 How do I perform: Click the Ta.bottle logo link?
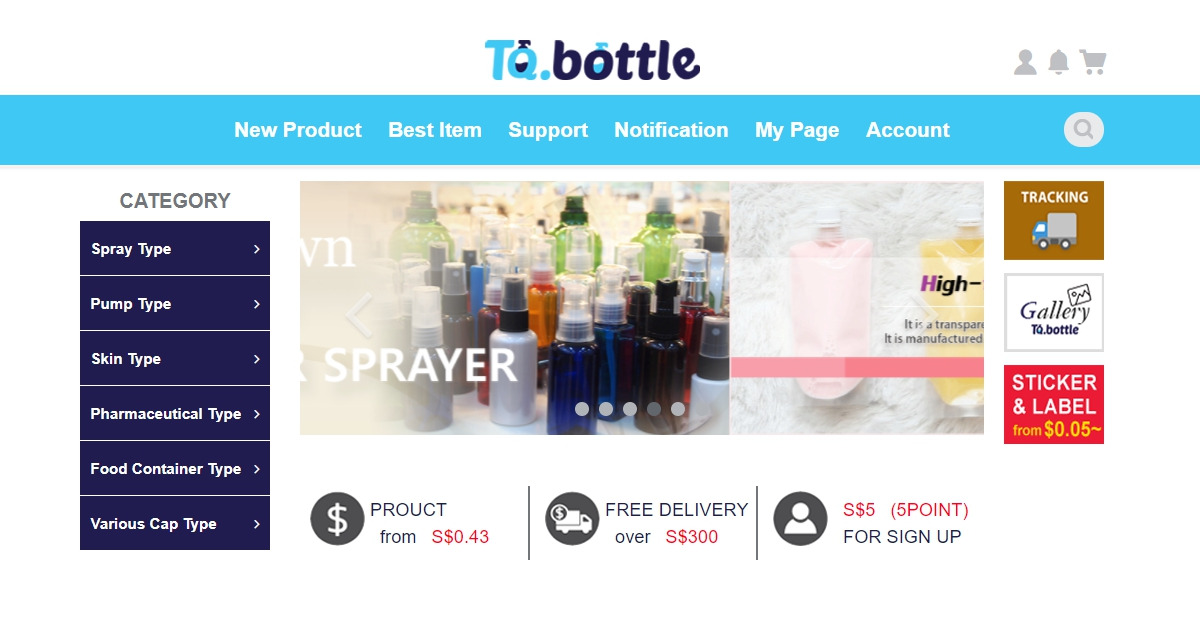(x=592, y=59)
